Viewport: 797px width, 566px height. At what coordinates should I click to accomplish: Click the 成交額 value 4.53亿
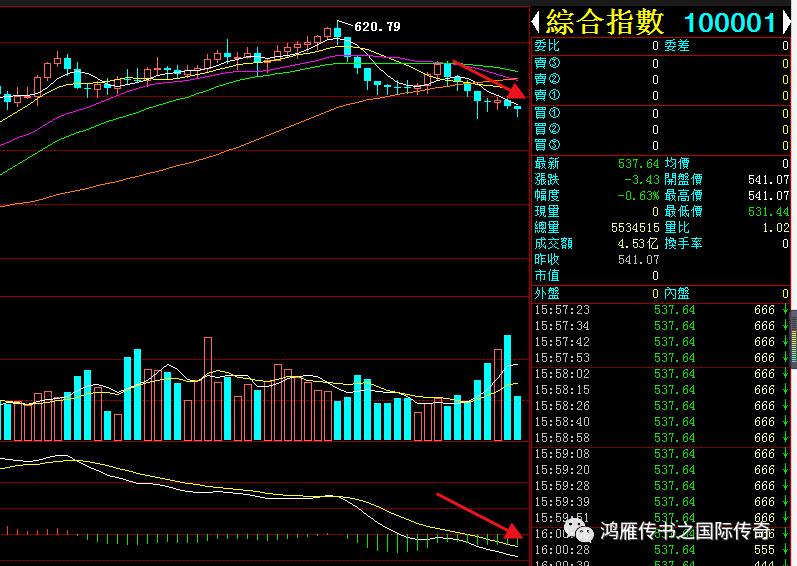[638, 244]
